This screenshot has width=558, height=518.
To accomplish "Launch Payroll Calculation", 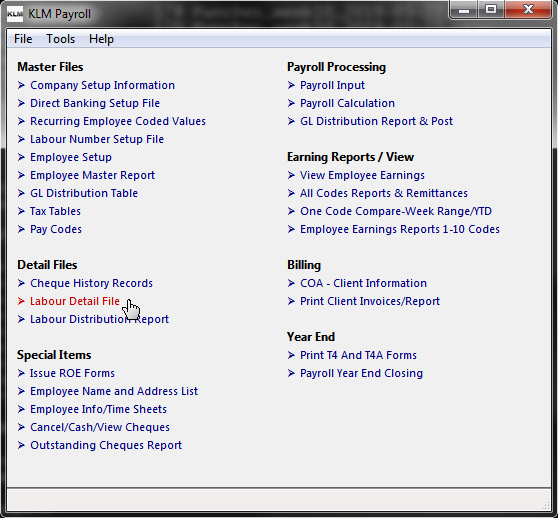I will [347, 103].
